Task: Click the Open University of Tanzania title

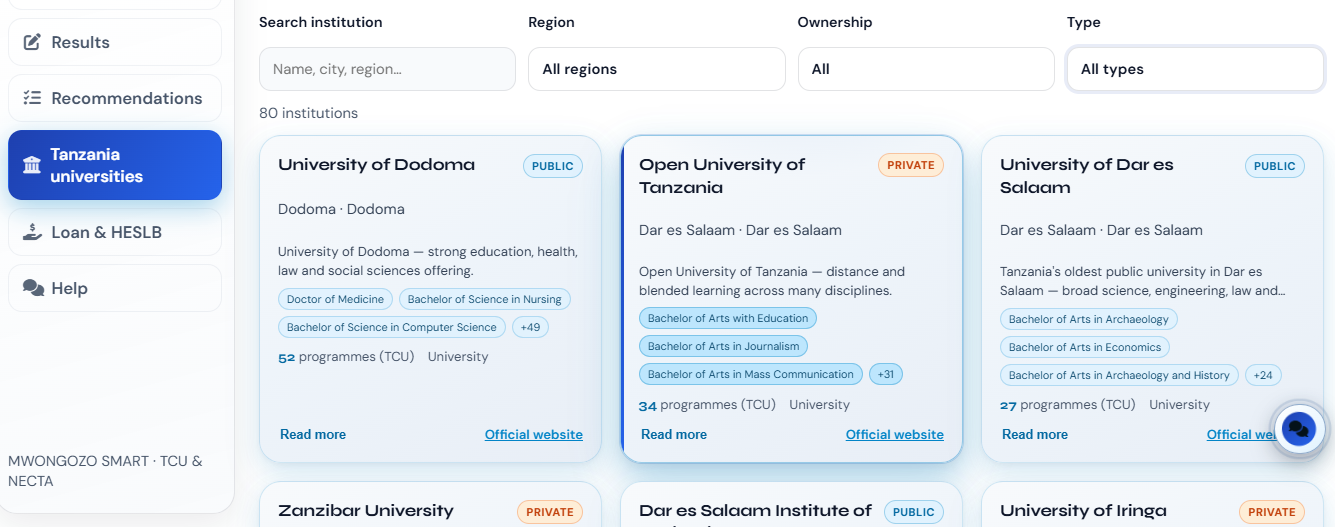Action: pos(722,176)
